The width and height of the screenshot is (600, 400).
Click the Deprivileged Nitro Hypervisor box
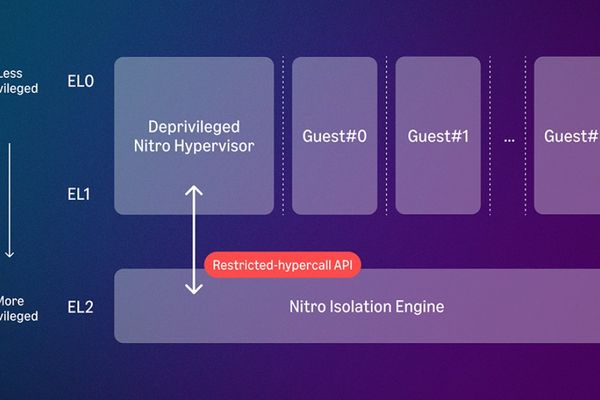[194, 136]
